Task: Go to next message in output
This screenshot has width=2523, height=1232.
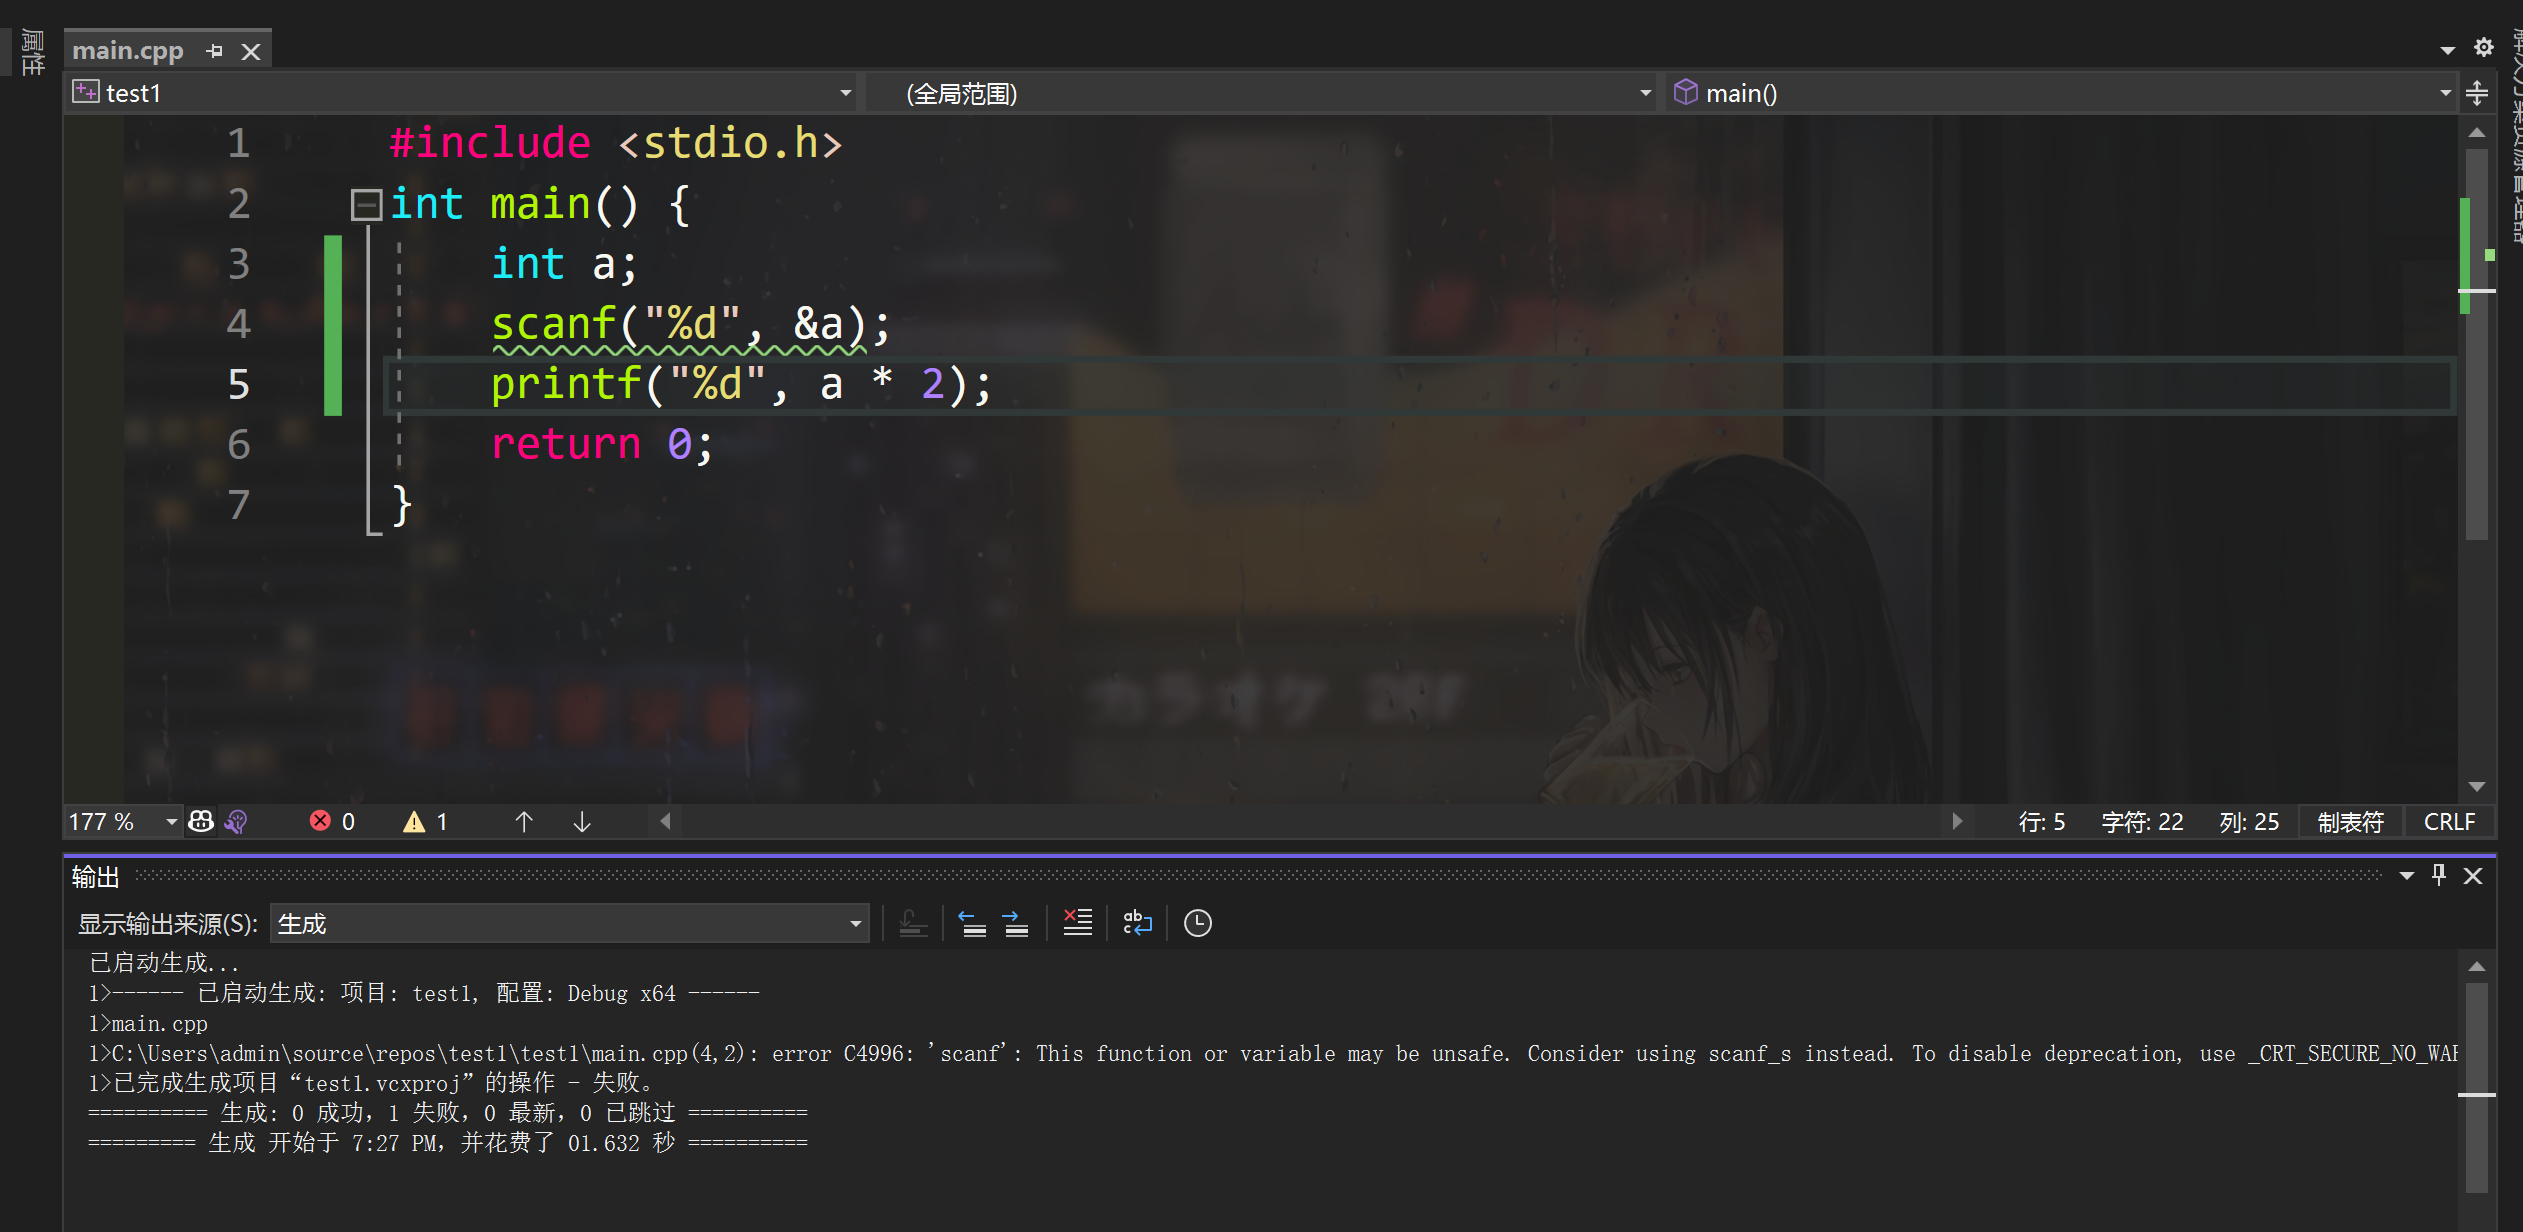Action: click(1016, 922)
